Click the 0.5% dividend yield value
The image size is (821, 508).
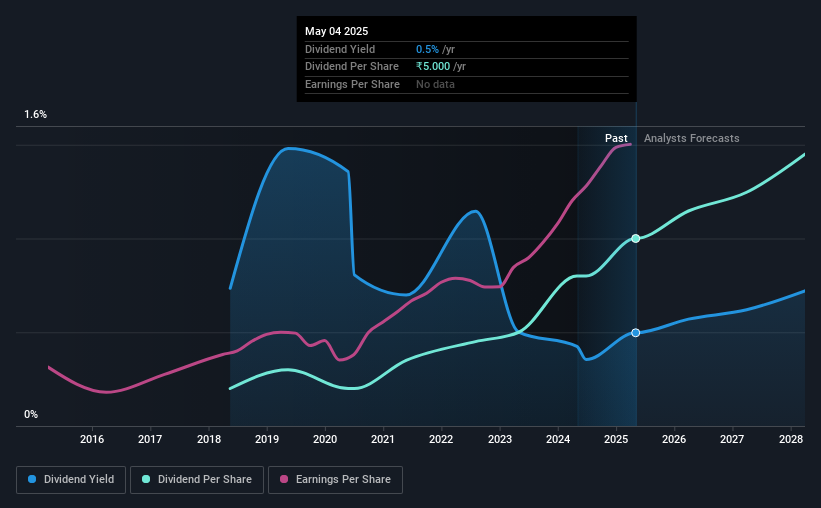[427, 49]
